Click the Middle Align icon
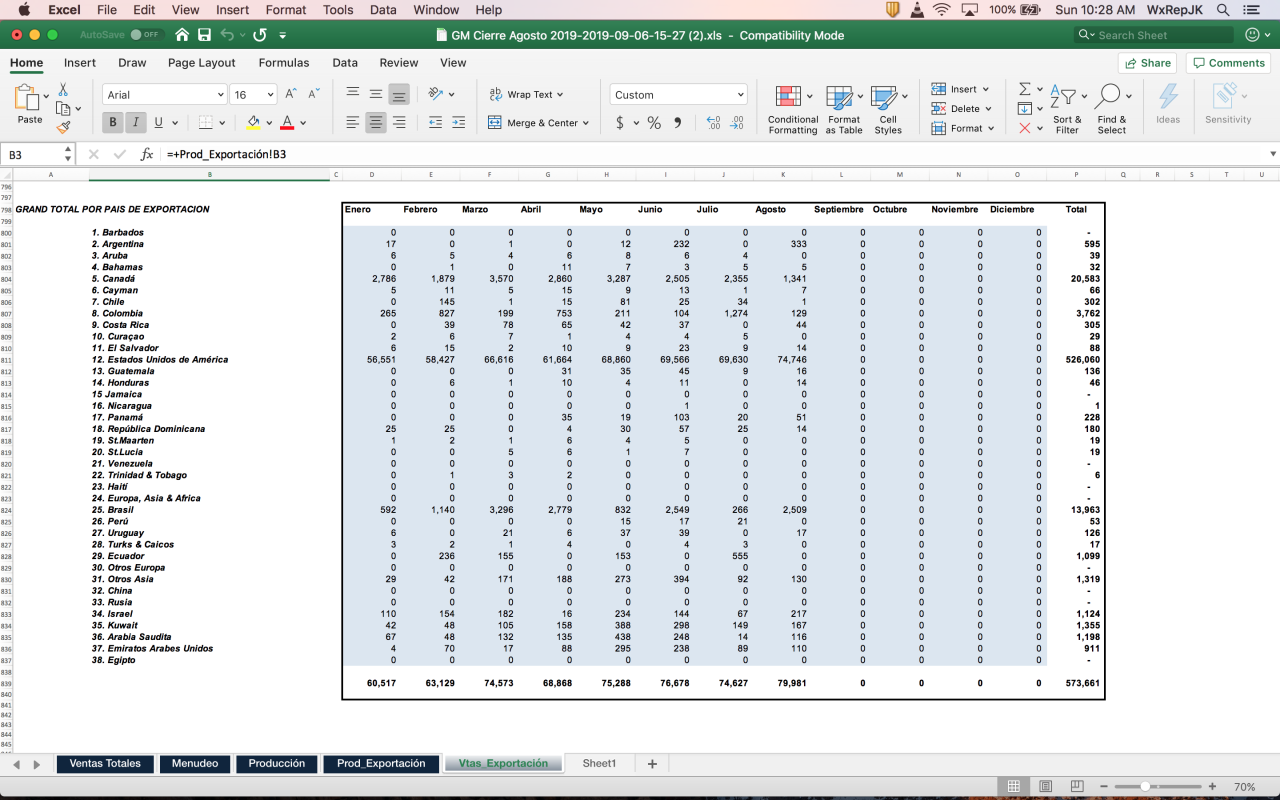1280x800 pixels. point(376,94)
